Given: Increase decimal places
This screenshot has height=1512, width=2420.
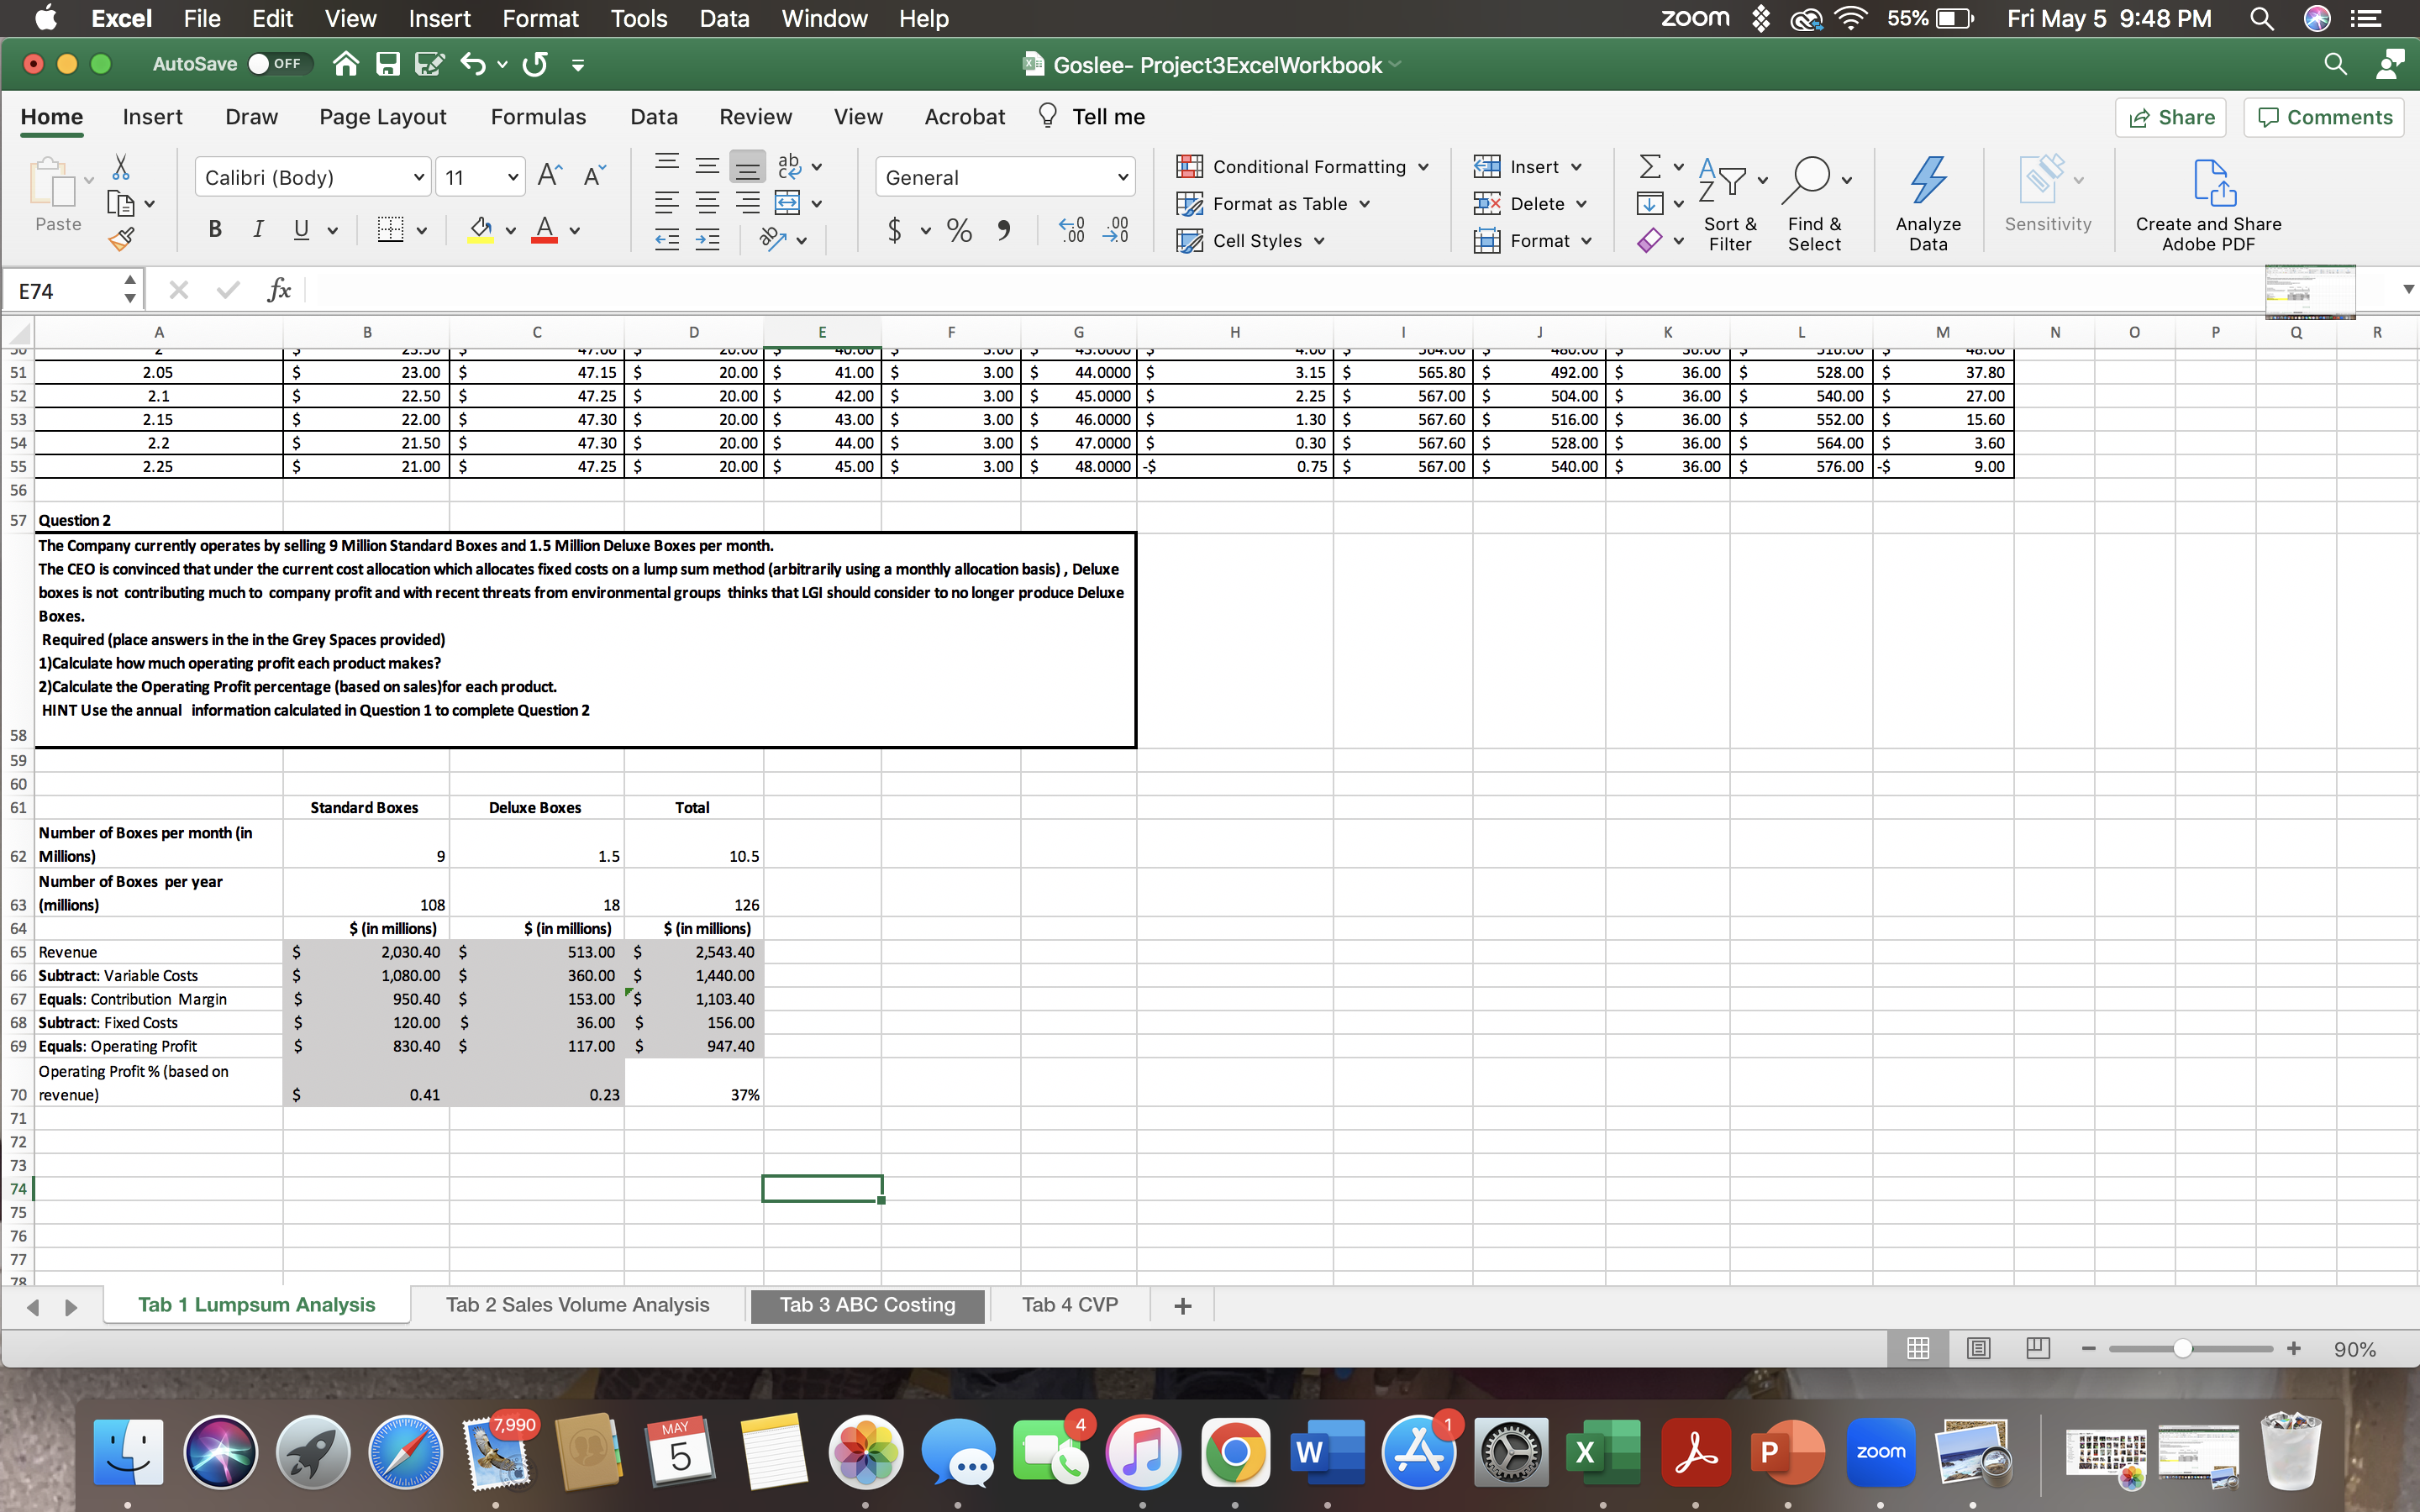Looking at the screenshot, I should (1071, 229).
